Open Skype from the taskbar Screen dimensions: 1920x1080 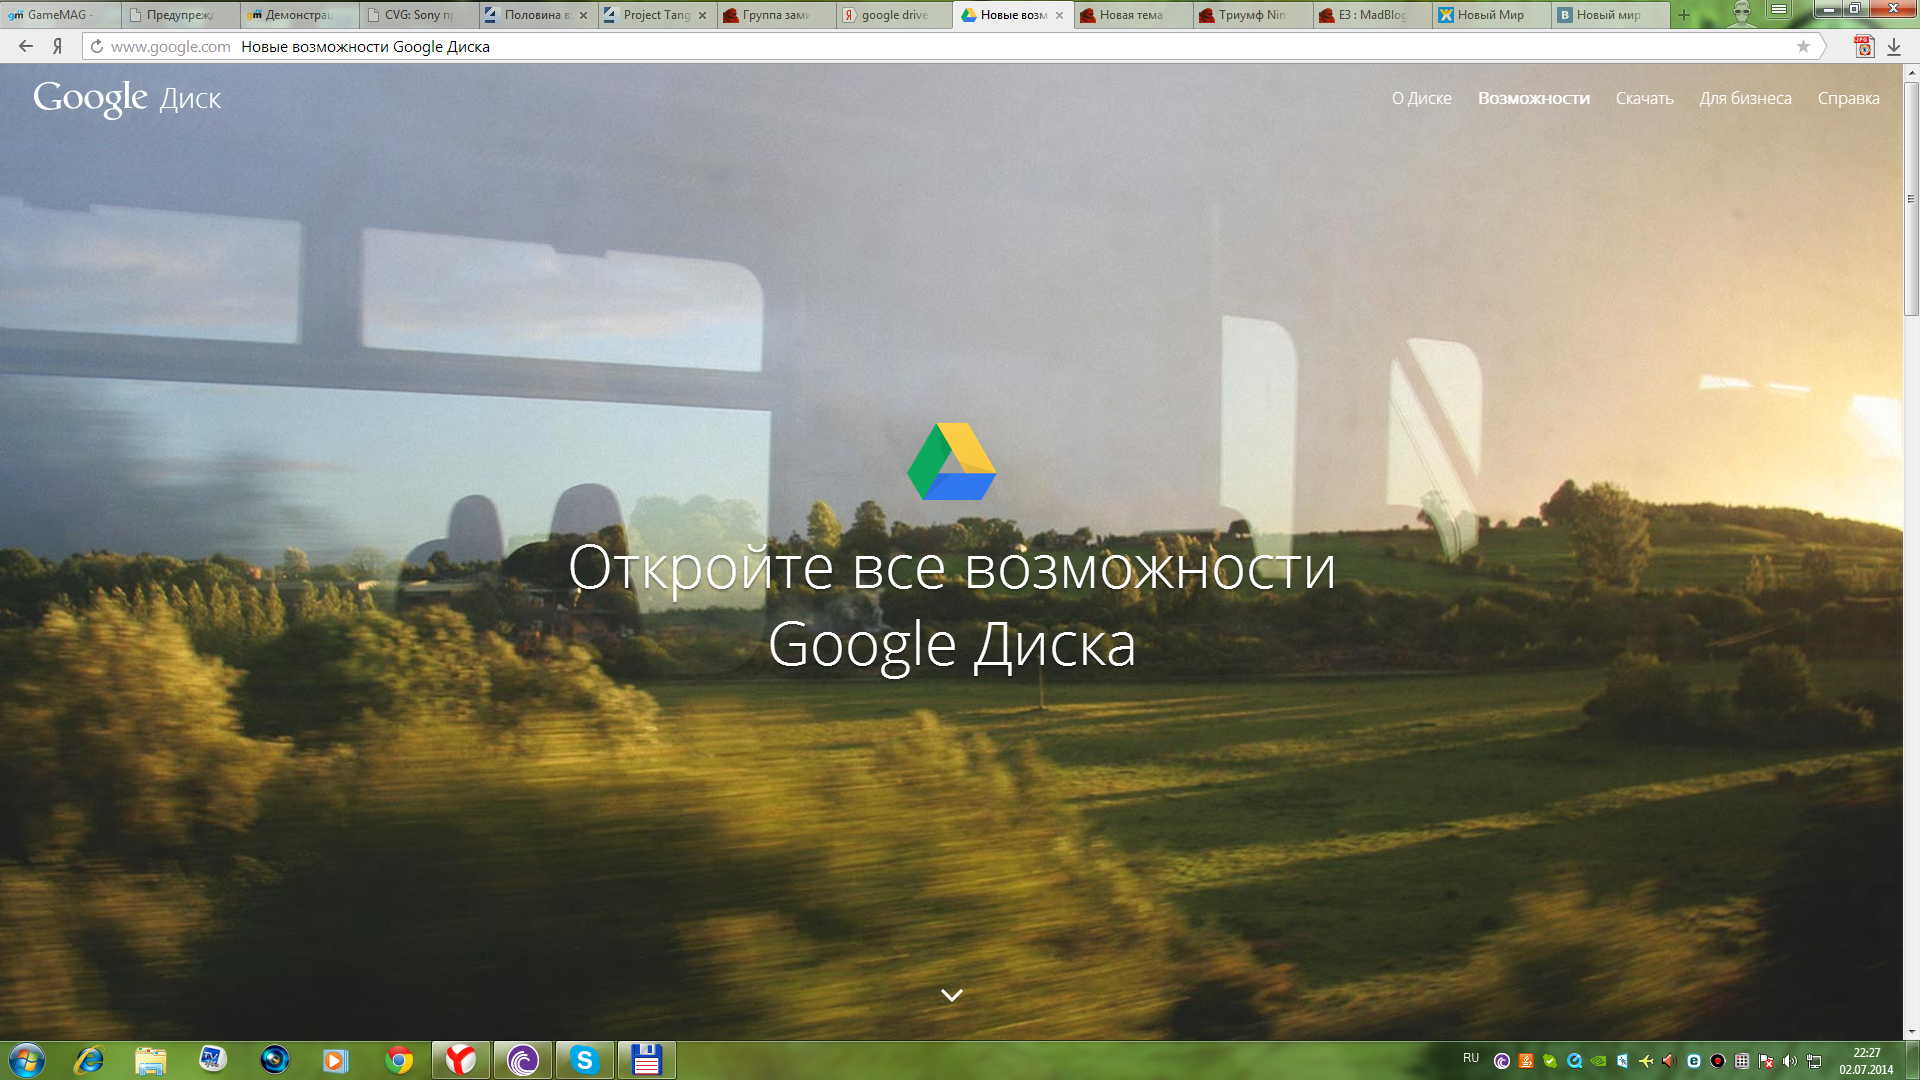tap(584, 1059)
